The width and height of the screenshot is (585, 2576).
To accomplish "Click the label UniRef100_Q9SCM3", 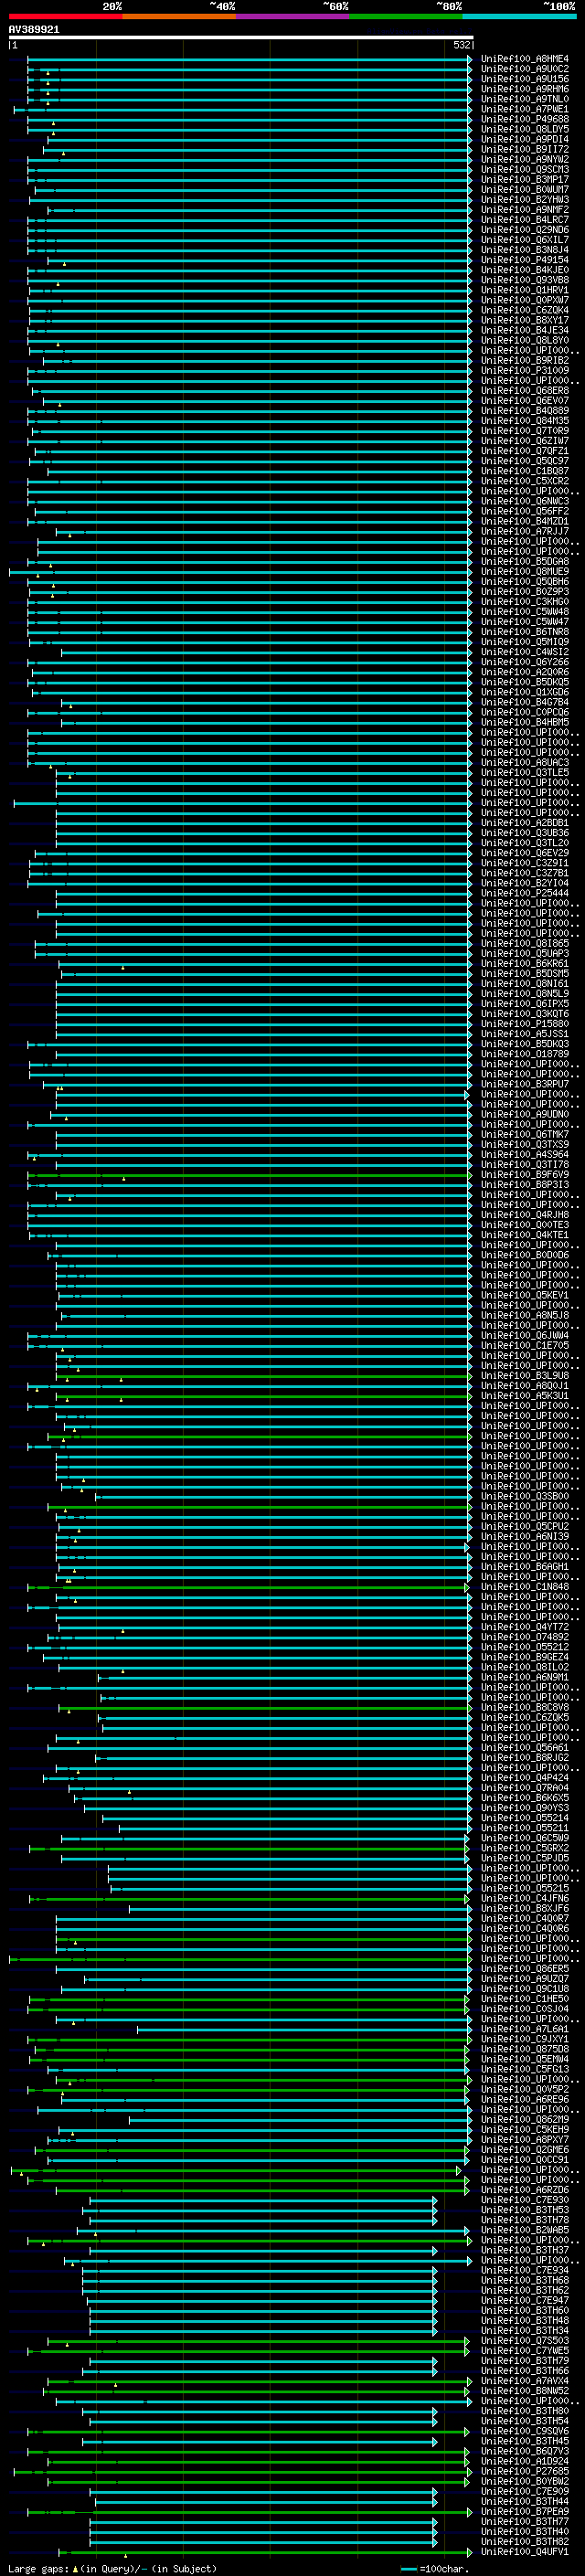I will click(524, 169).
